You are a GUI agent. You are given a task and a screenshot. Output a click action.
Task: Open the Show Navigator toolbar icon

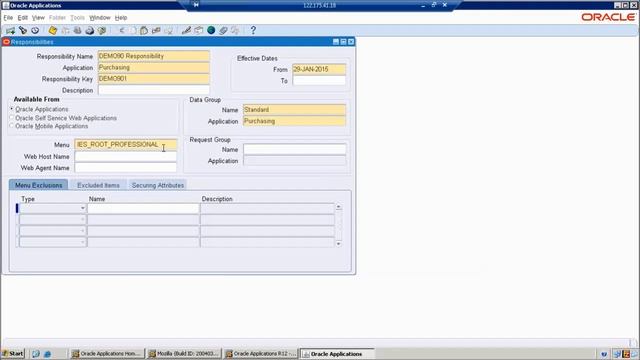[x=35, y=31]
